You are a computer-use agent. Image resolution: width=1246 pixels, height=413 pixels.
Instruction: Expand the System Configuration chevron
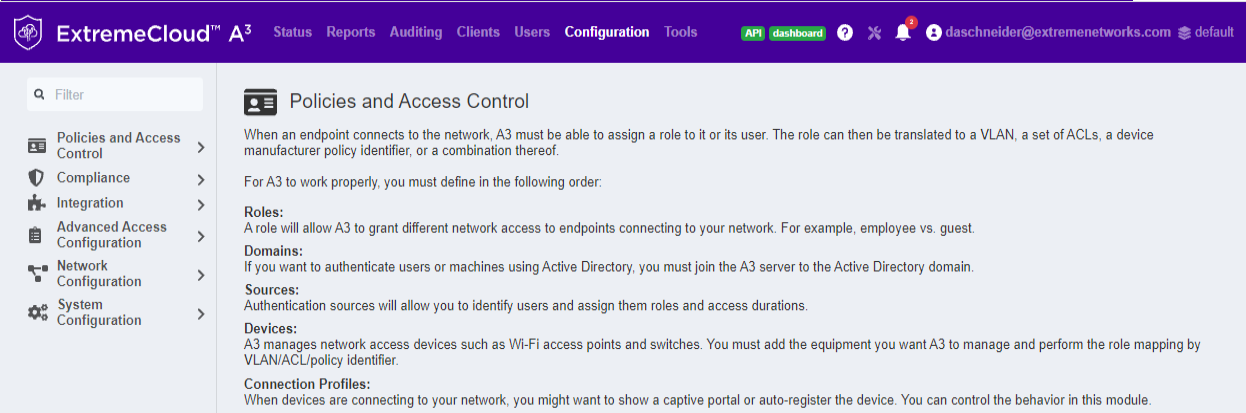tap(201, 314)
